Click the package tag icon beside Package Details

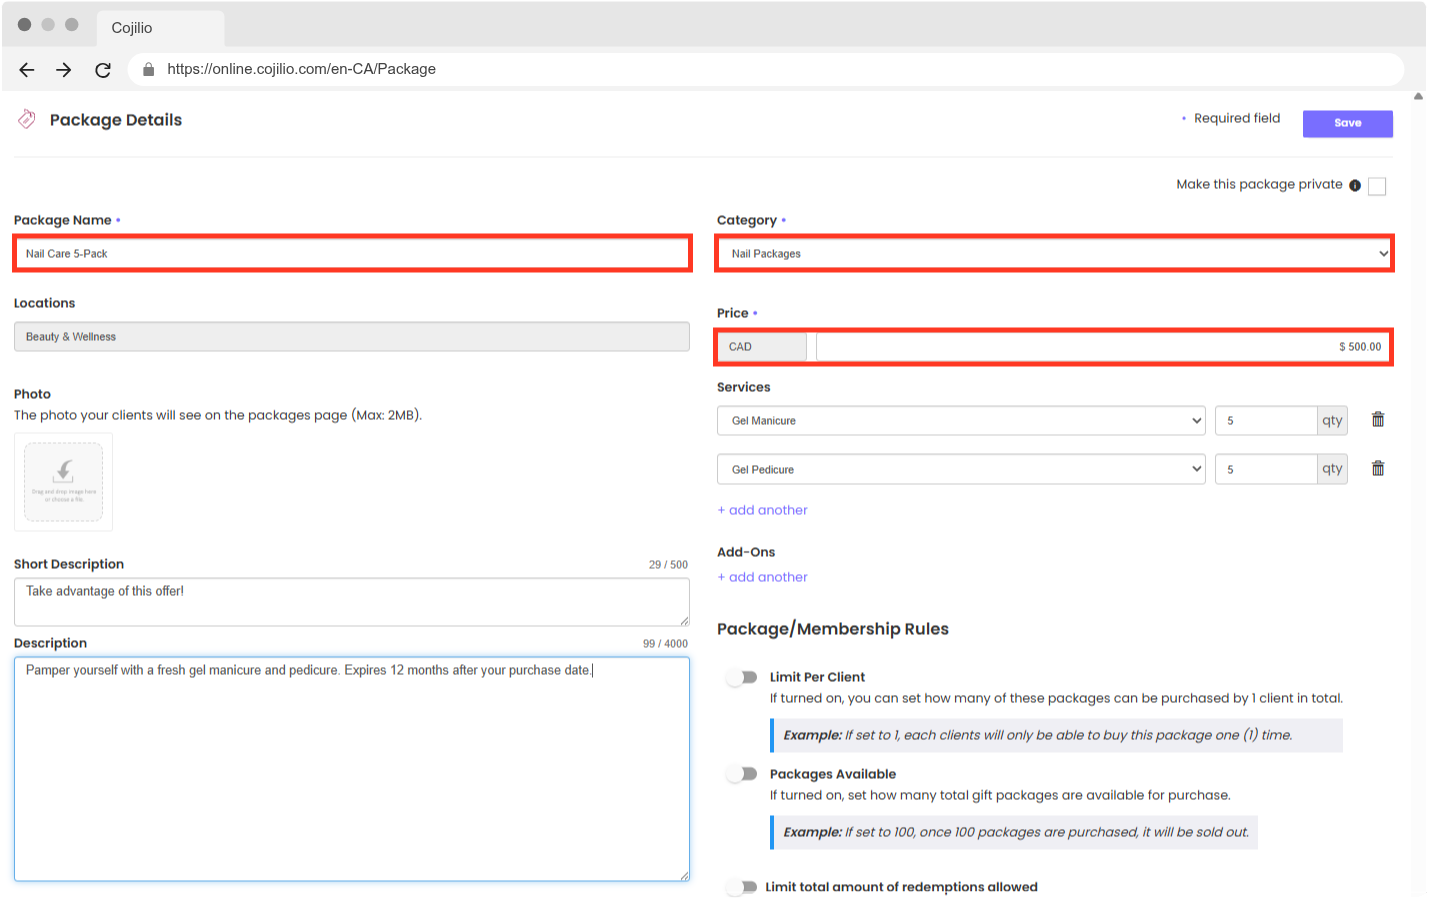[27, 119]
